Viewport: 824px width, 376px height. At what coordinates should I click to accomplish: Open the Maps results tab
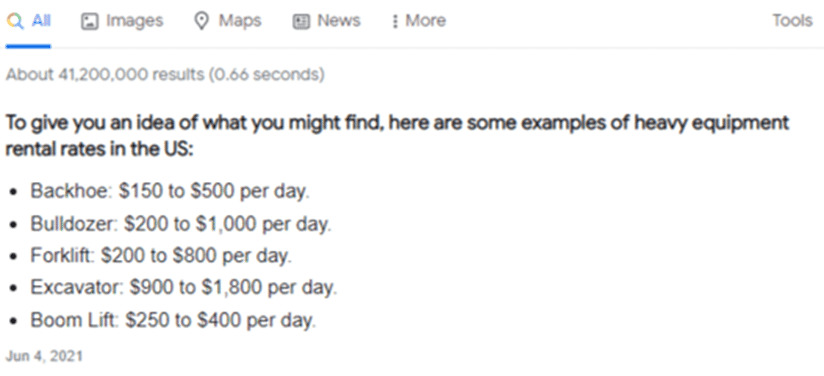(240, 22)
